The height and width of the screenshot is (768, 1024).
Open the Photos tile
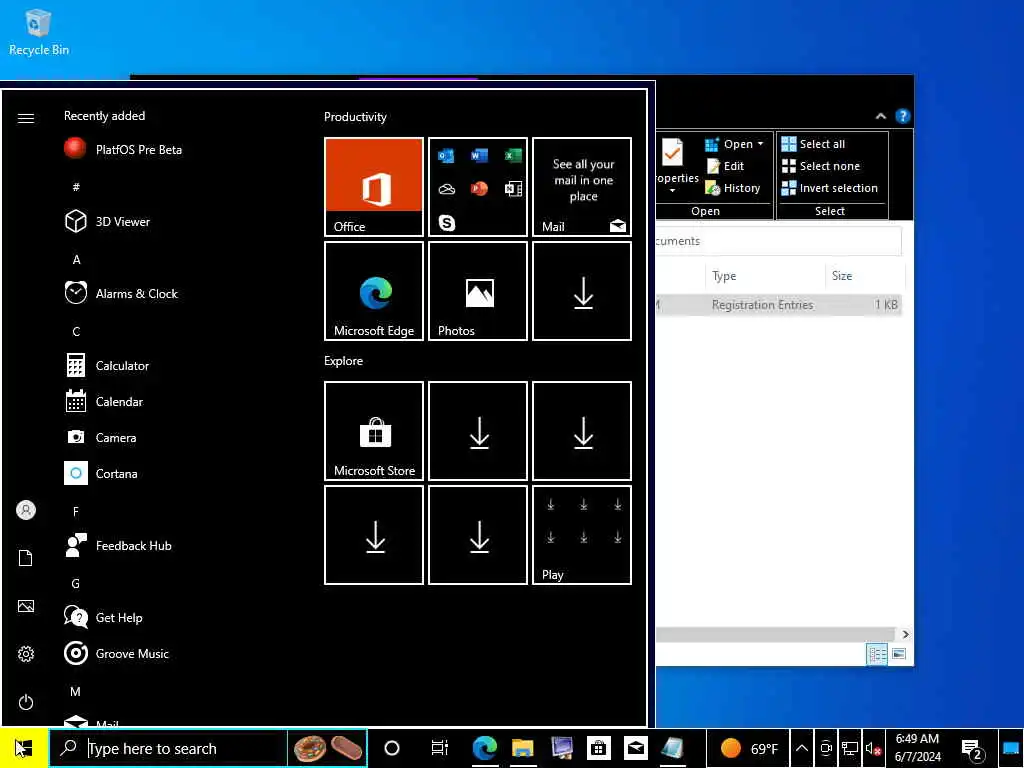point(477,291)
